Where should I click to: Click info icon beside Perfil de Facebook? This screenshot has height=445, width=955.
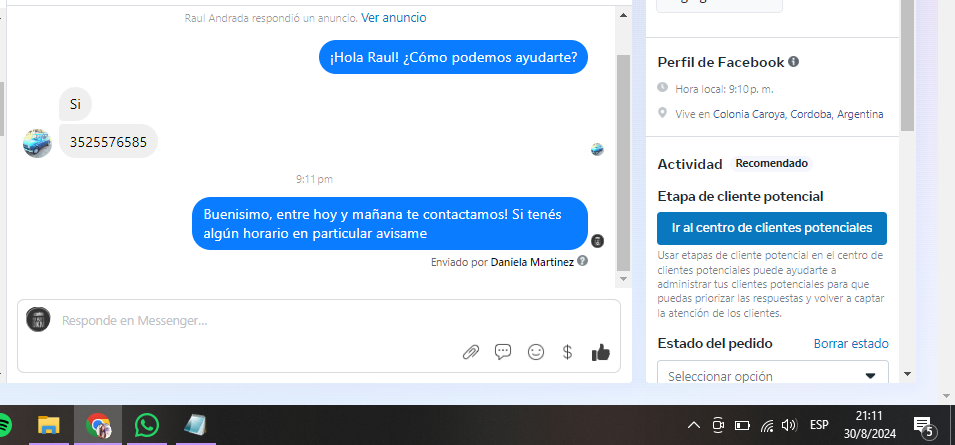[x=794, y=62]
